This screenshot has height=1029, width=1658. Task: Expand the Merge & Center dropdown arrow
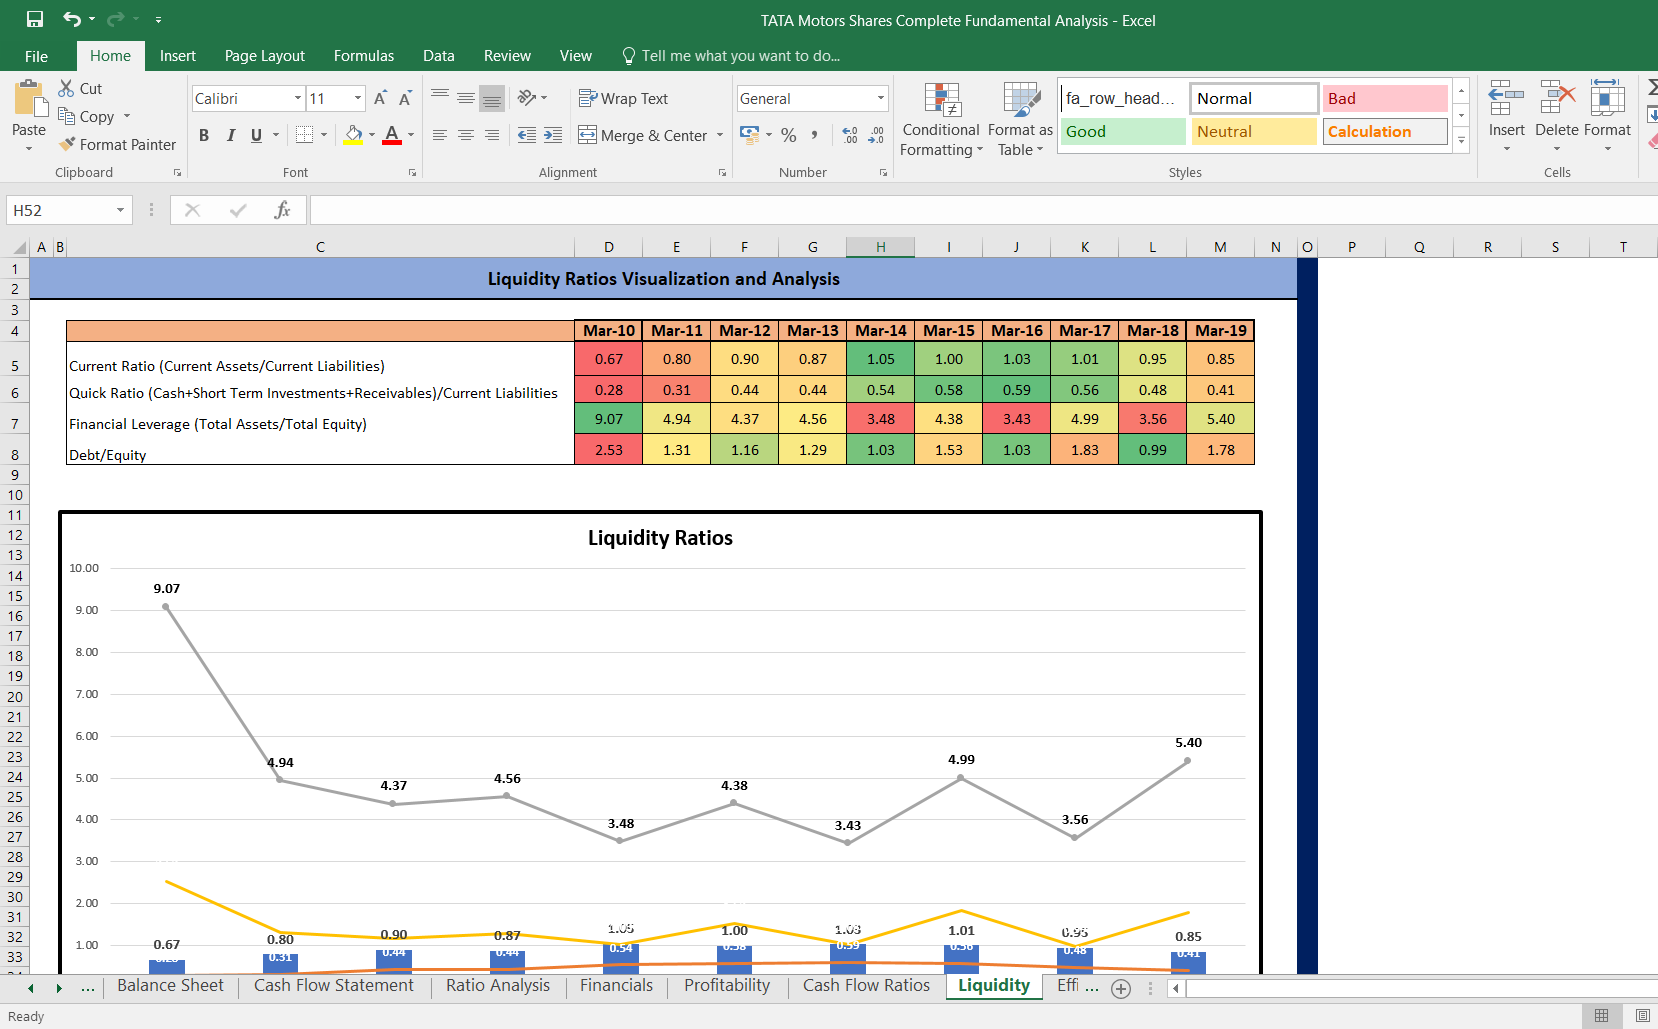[x=720, y=135]
